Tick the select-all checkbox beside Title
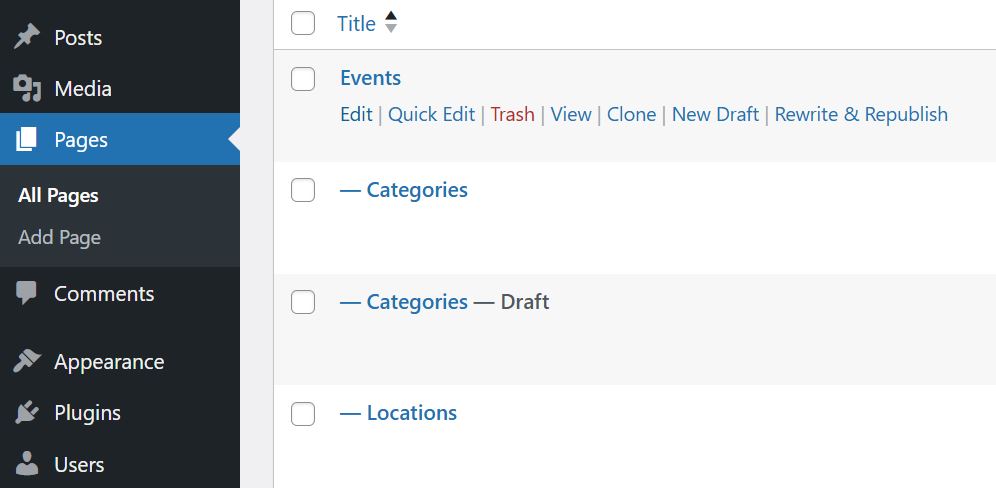996x488 pixels. click(303, 23)
